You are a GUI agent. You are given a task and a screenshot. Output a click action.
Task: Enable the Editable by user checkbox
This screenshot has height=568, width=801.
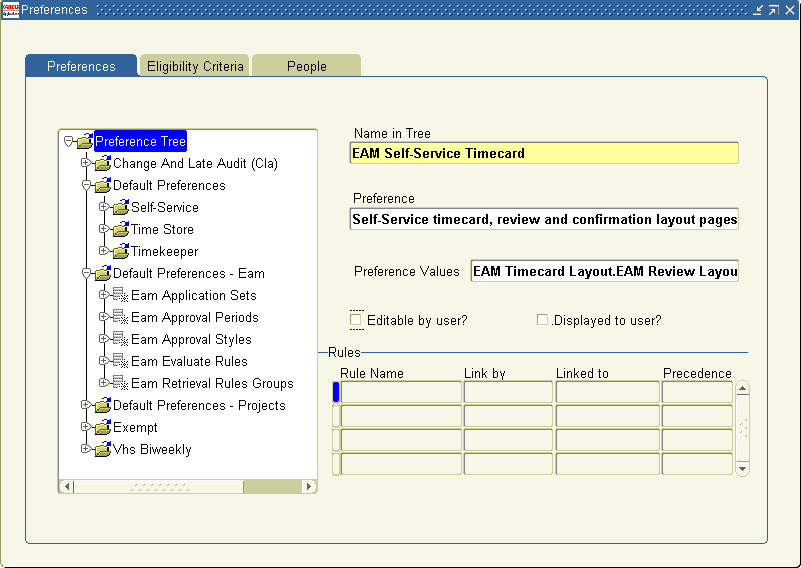pos(356,320)
